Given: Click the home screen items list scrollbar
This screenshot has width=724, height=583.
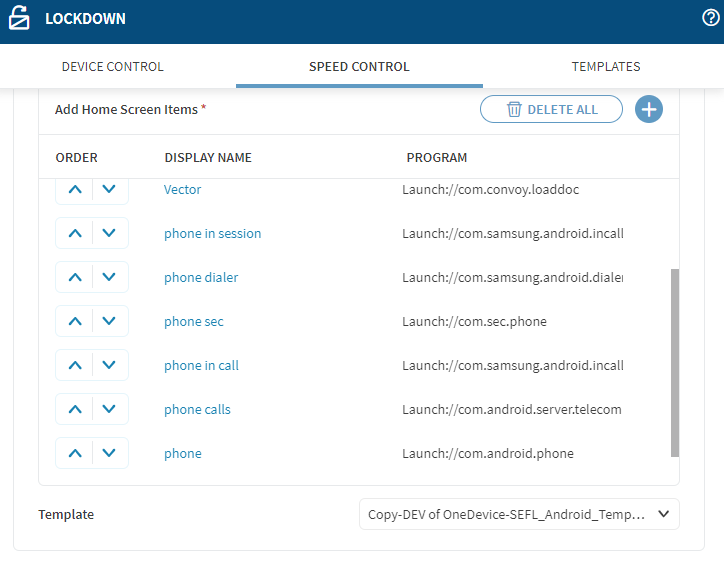Looking at the screenshot, I should pyautogui.click(x=675, y=360).
